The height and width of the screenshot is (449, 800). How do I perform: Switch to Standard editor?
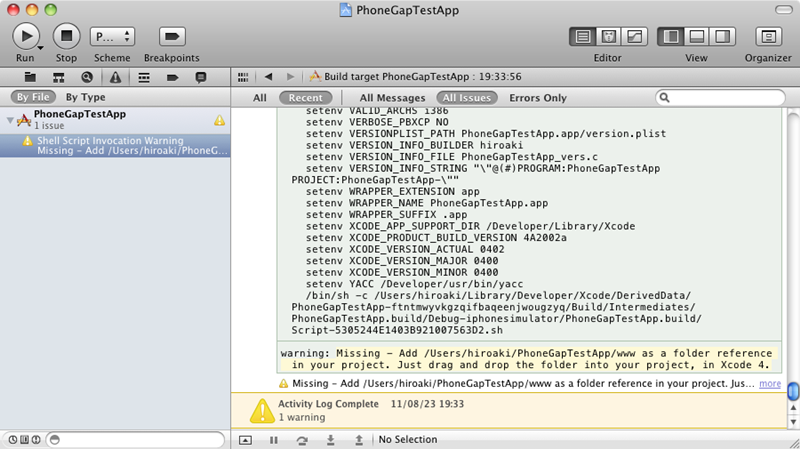point(583,36)
